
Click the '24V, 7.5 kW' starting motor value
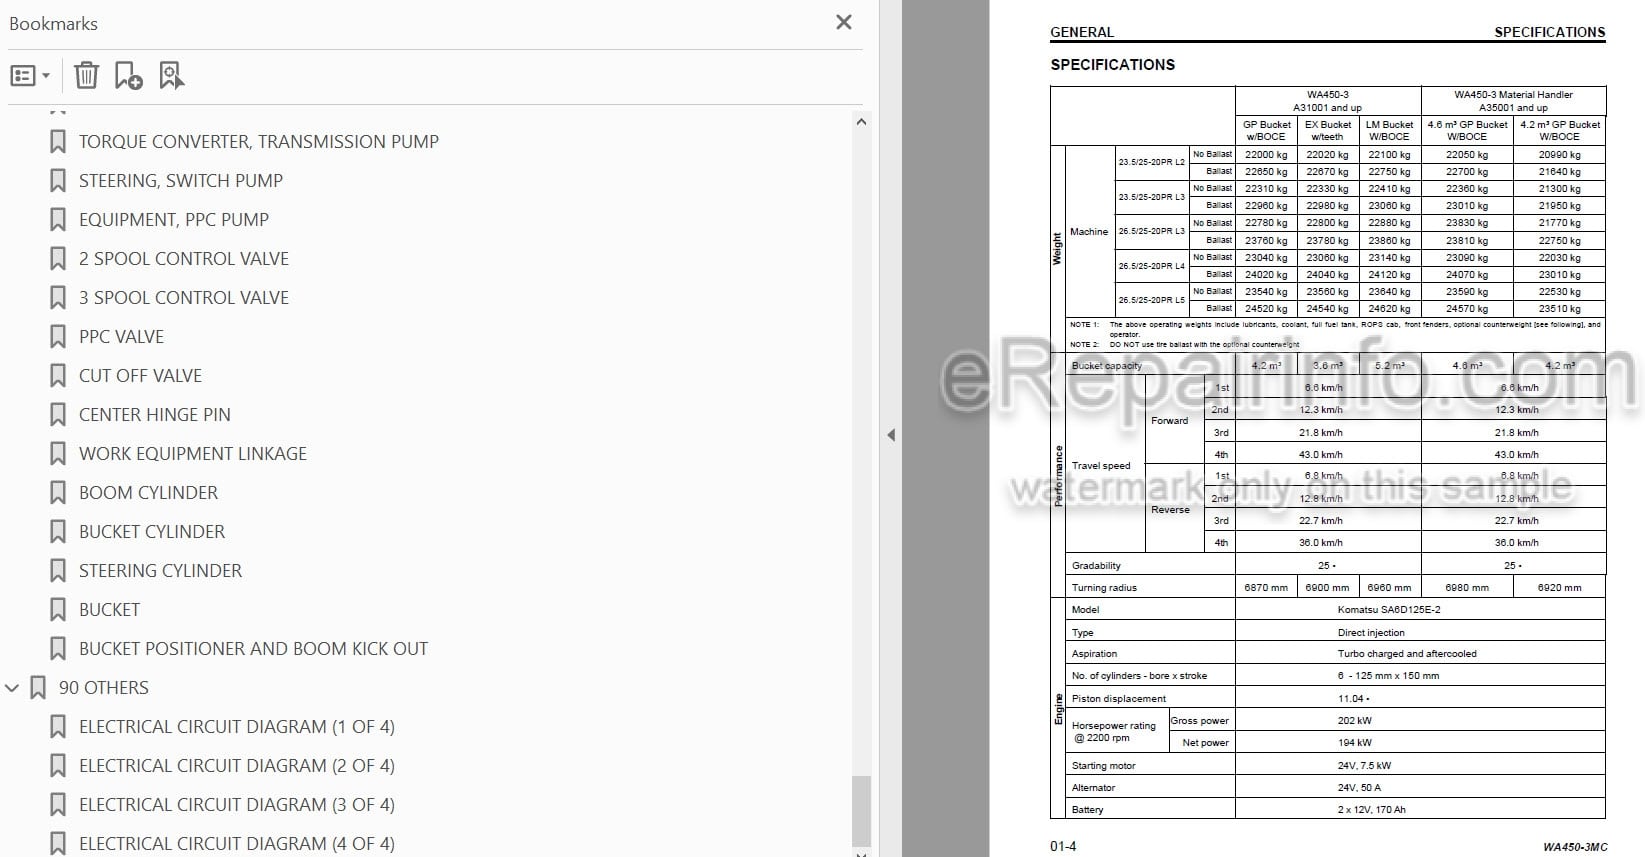click(1364, 766)
